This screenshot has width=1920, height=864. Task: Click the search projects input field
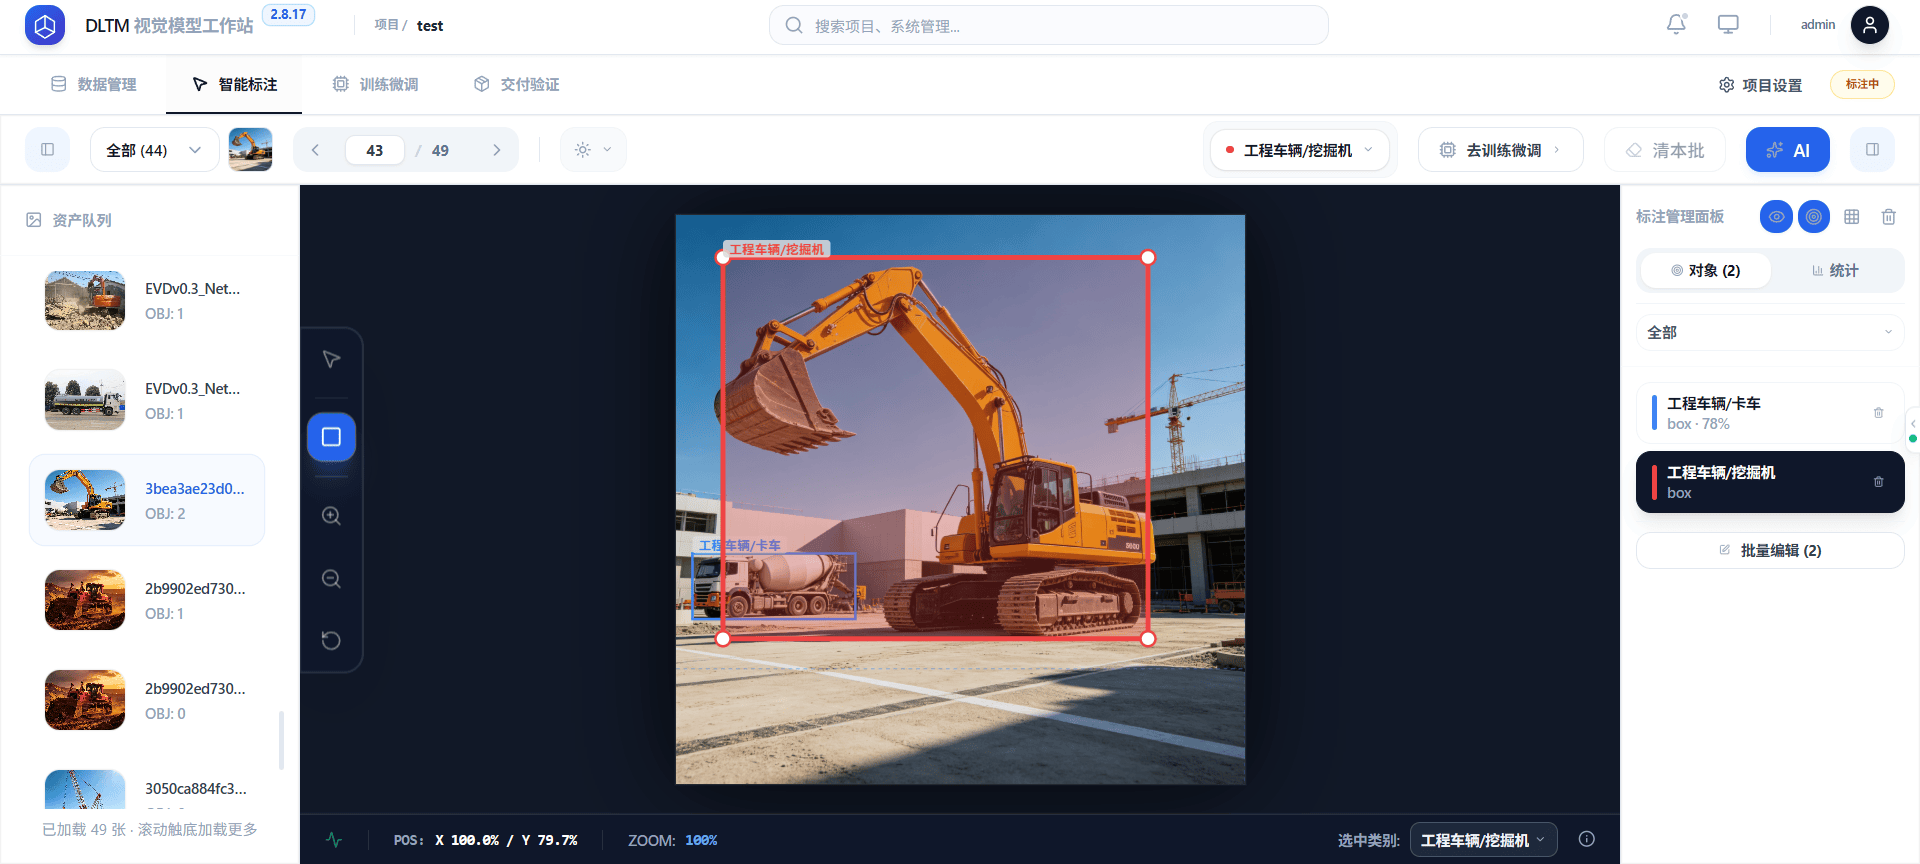click(x=1048, y=25)
